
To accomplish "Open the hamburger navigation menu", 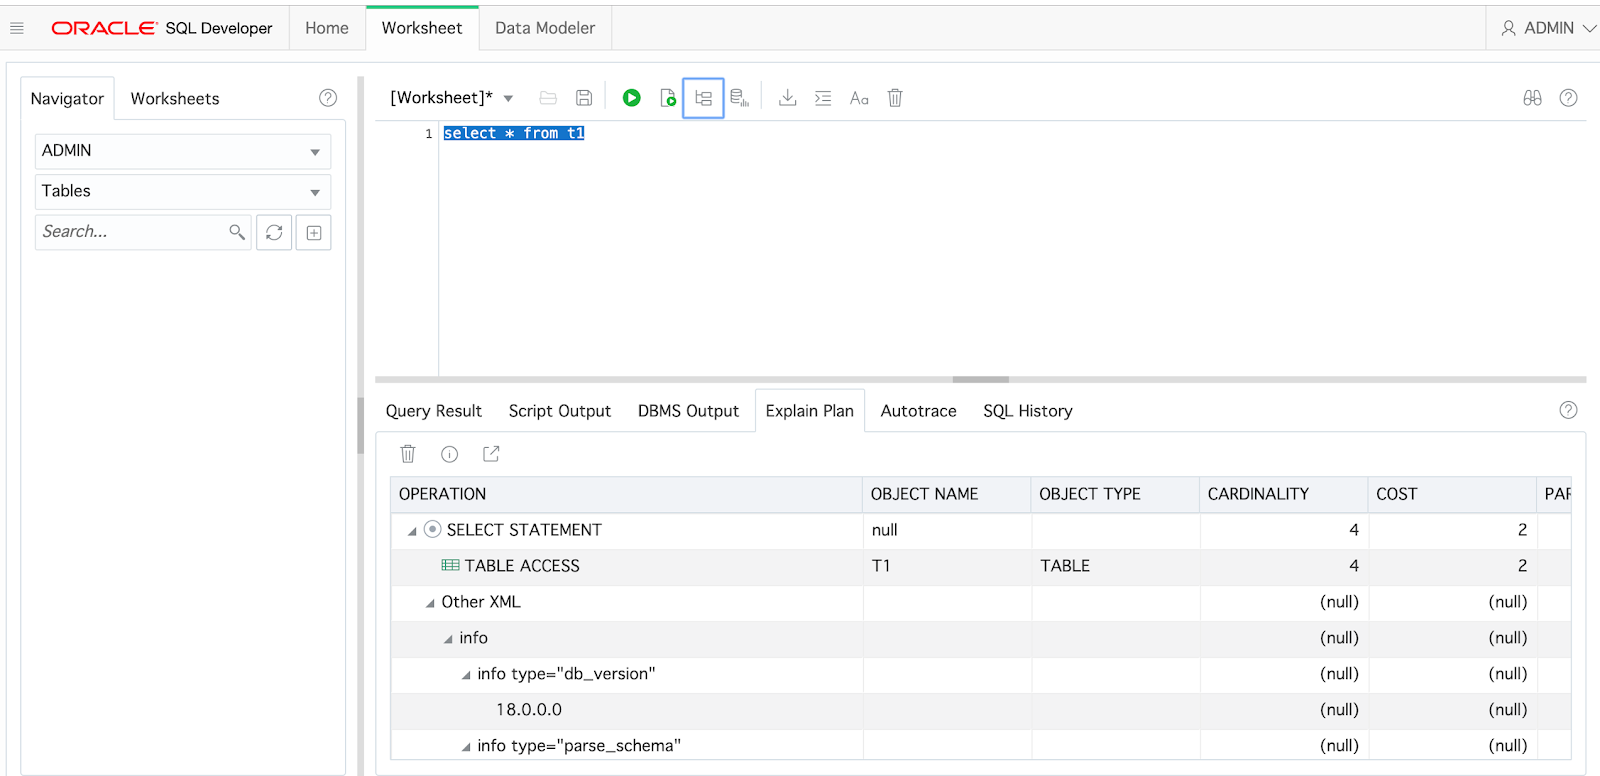I will coord(17,28).
